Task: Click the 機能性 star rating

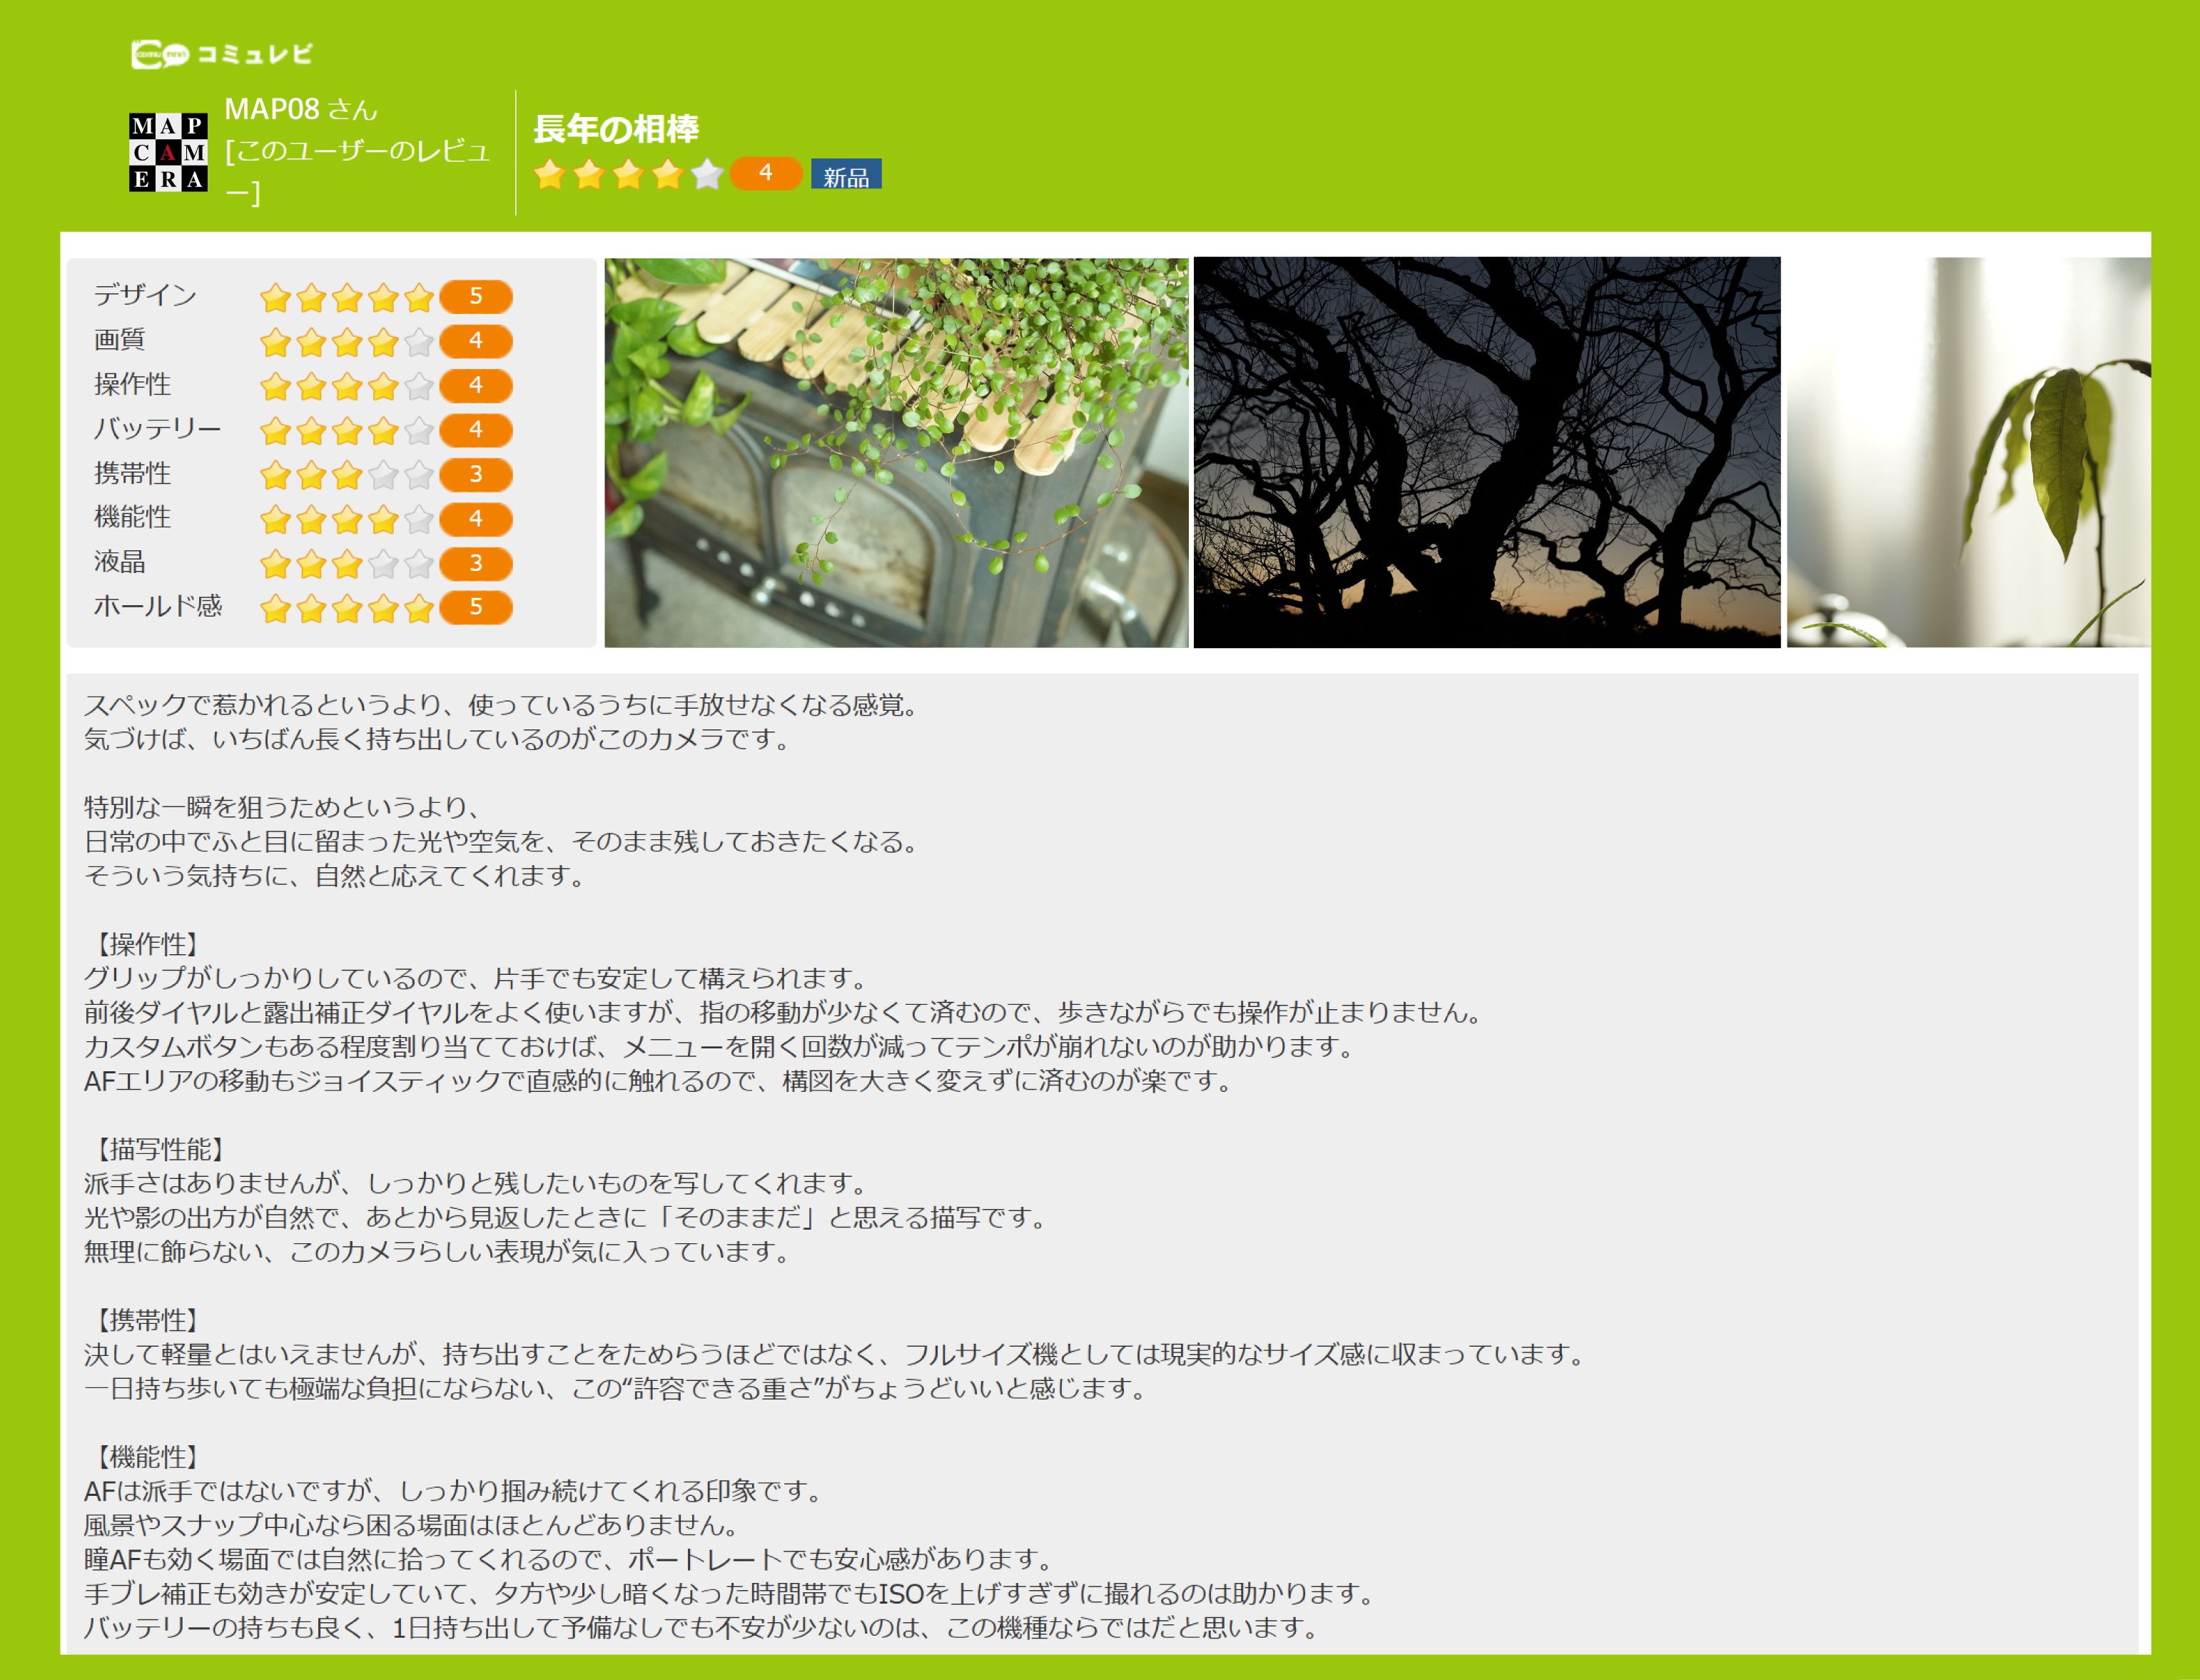Action: pos(347,520)
